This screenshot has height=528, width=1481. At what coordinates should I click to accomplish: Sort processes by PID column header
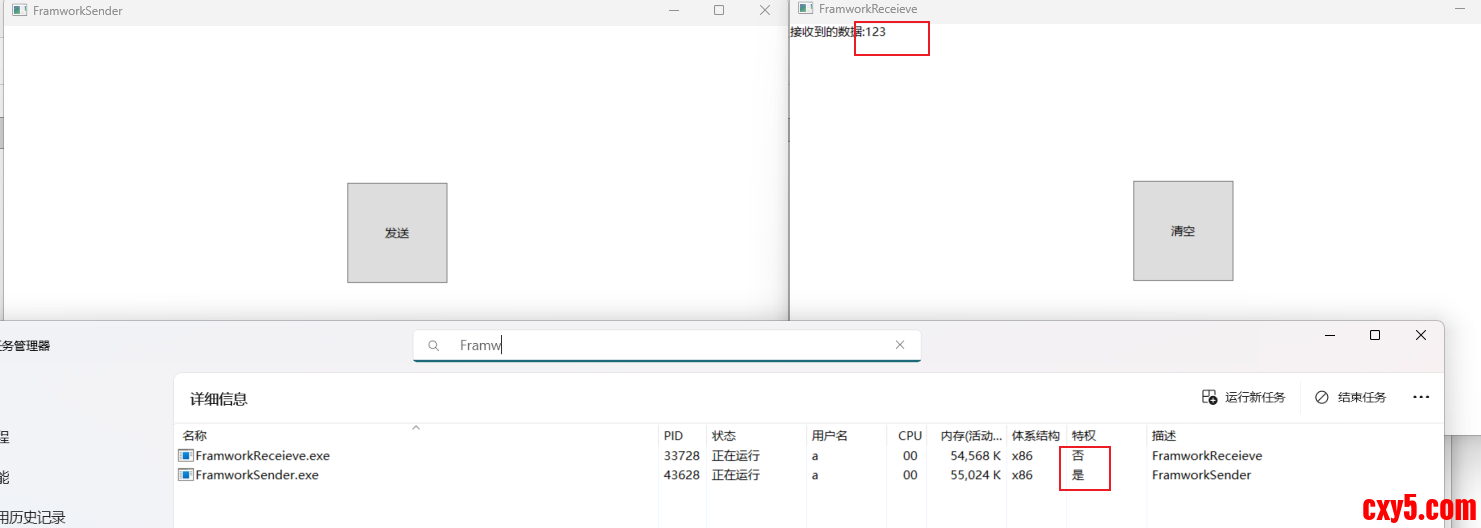(x=673, y=436)
